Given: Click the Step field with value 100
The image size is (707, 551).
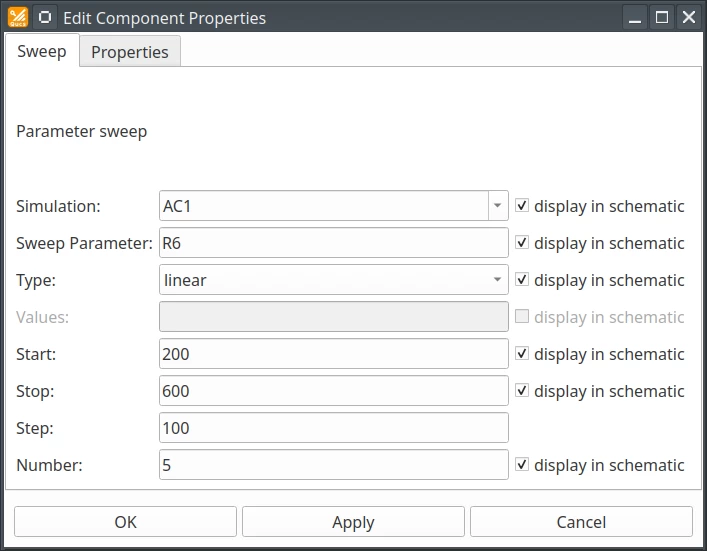Looking at the screenshot, I should [334, 428].
